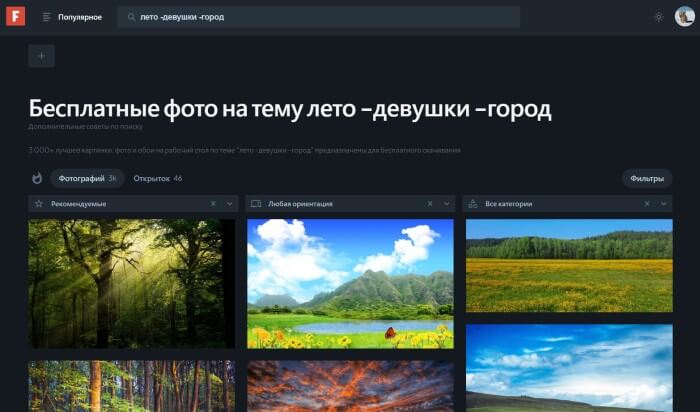Expand the Рекомендуемые chevron arrow

click(229, 204)
